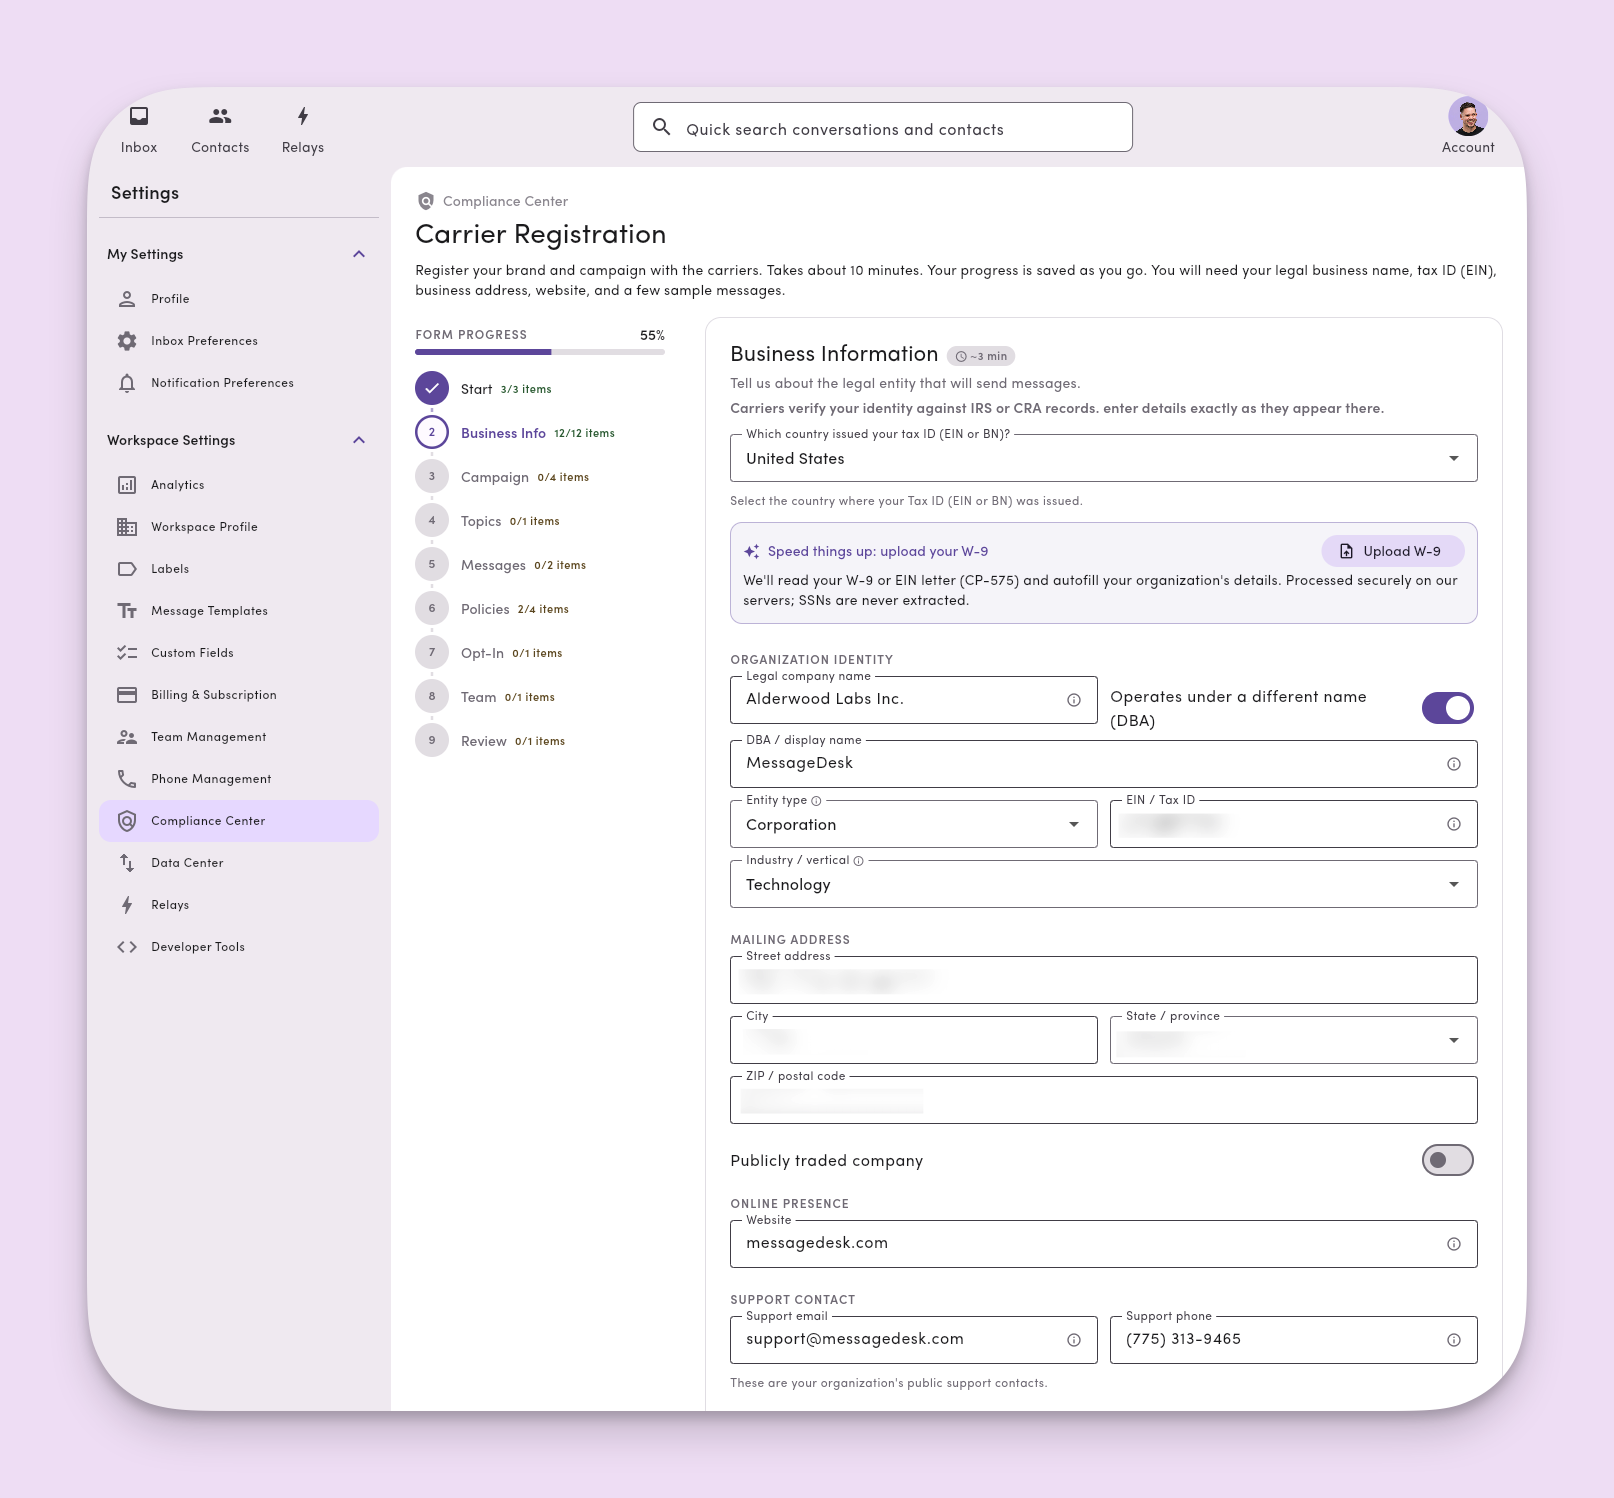1614x1498 pixels.
Task: Click info icon in DBA display name
Action: pyautogui.click(x=1454, y=764)
